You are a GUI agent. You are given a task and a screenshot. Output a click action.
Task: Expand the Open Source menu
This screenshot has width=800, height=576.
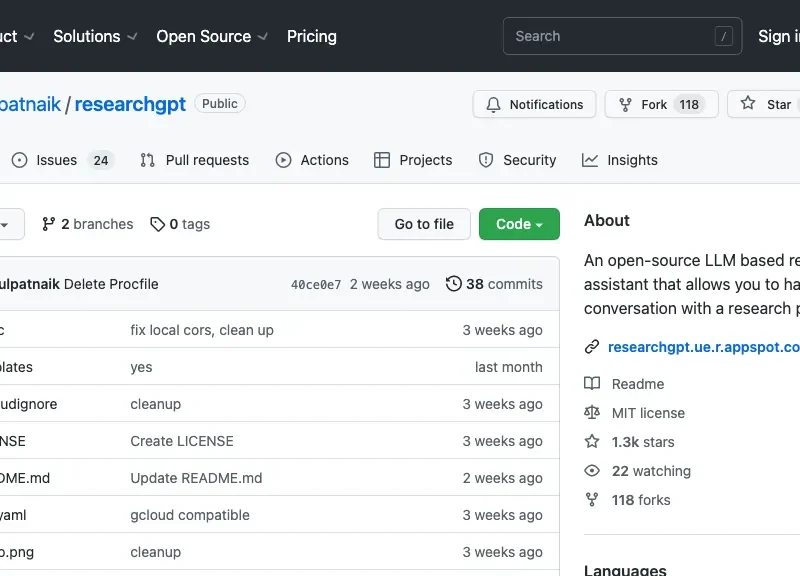tap(212, 36)
